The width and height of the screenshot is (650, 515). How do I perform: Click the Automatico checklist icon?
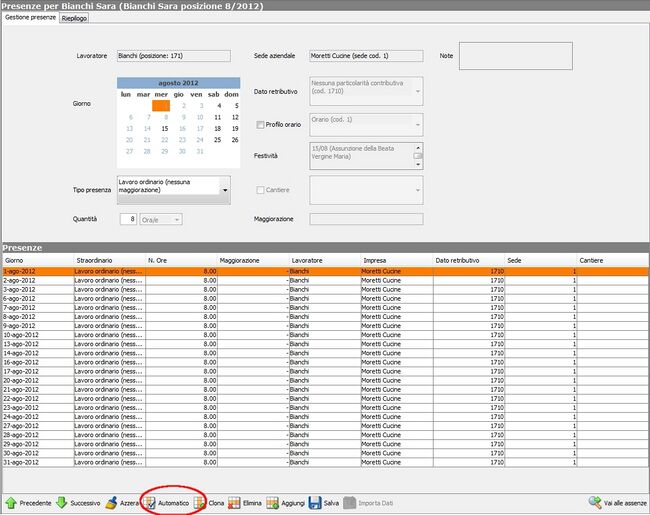point(150,503)
